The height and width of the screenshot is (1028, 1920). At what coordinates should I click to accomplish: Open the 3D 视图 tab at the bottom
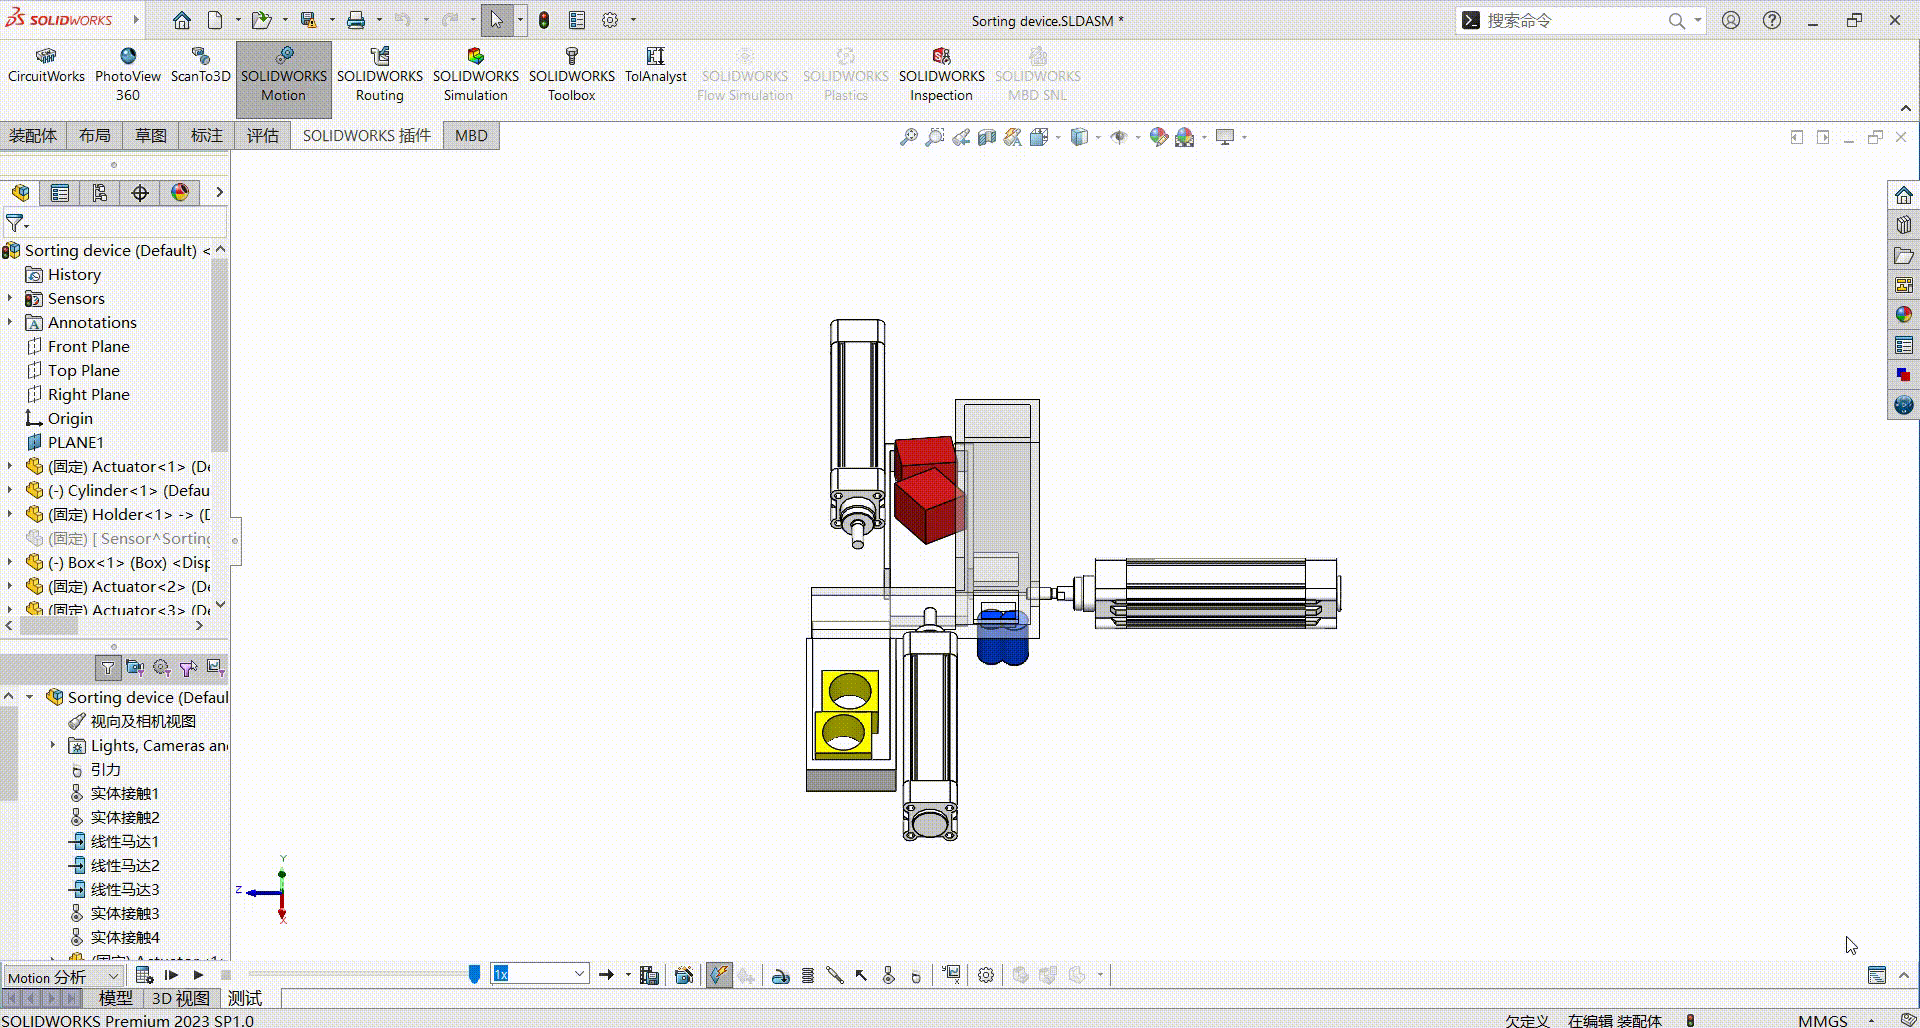180,998
